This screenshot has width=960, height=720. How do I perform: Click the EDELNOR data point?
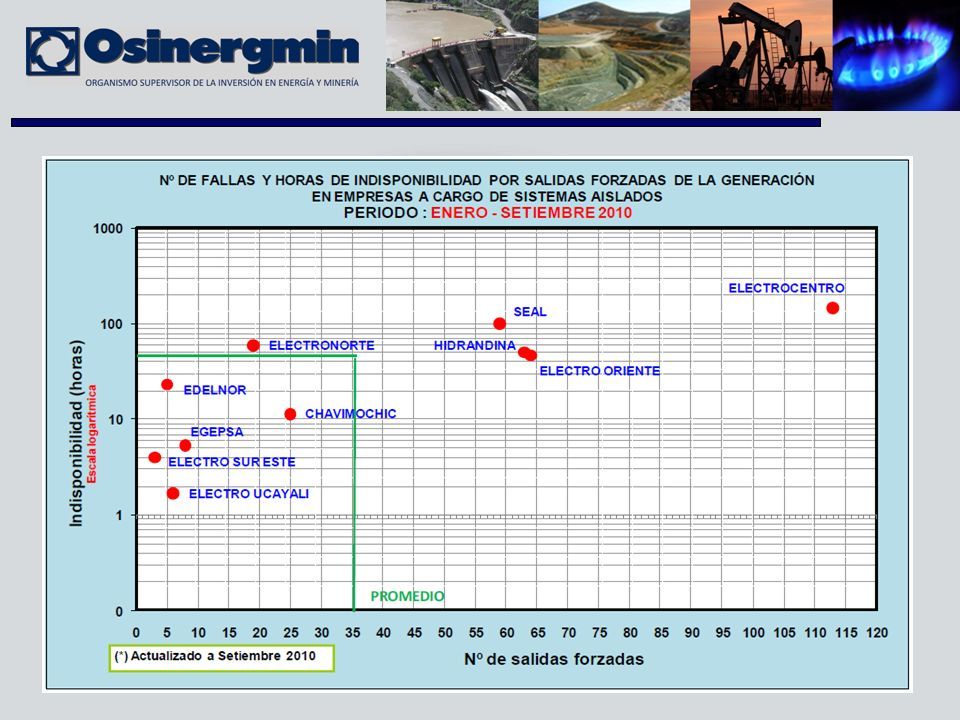(167, 384)
